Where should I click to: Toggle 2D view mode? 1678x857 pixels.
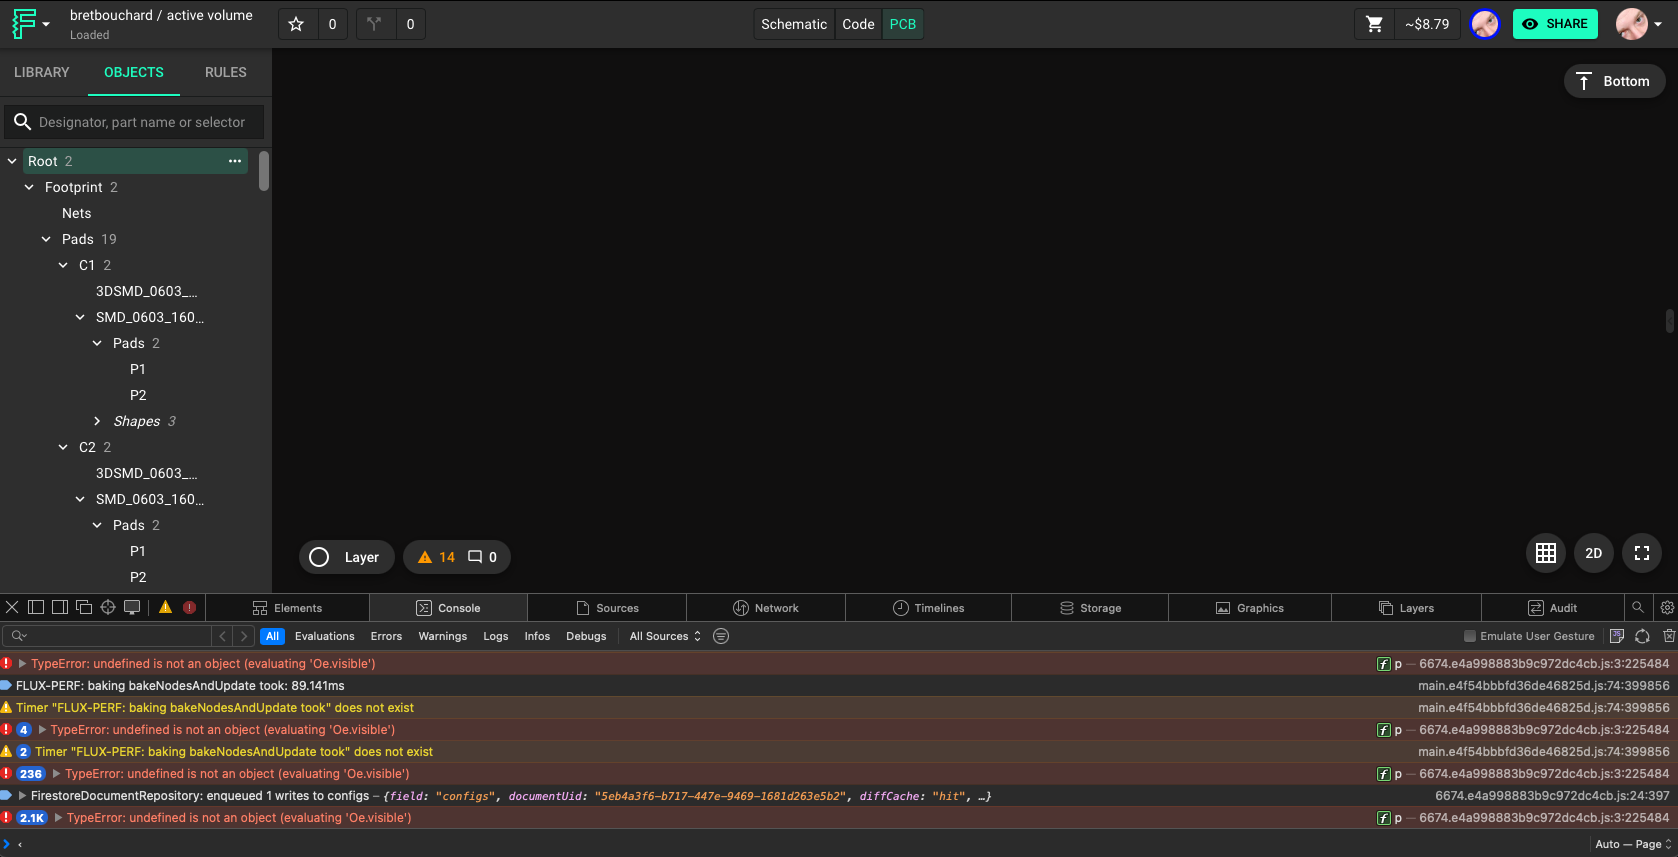pyautogui.click(x=1594, y=553)
